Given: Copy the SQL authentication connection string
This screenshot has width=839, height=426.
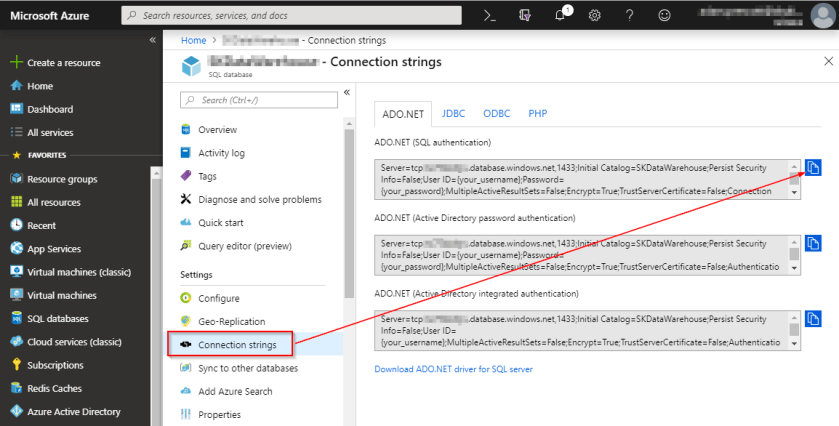Looking at the screenshot, I should [813, 167].
